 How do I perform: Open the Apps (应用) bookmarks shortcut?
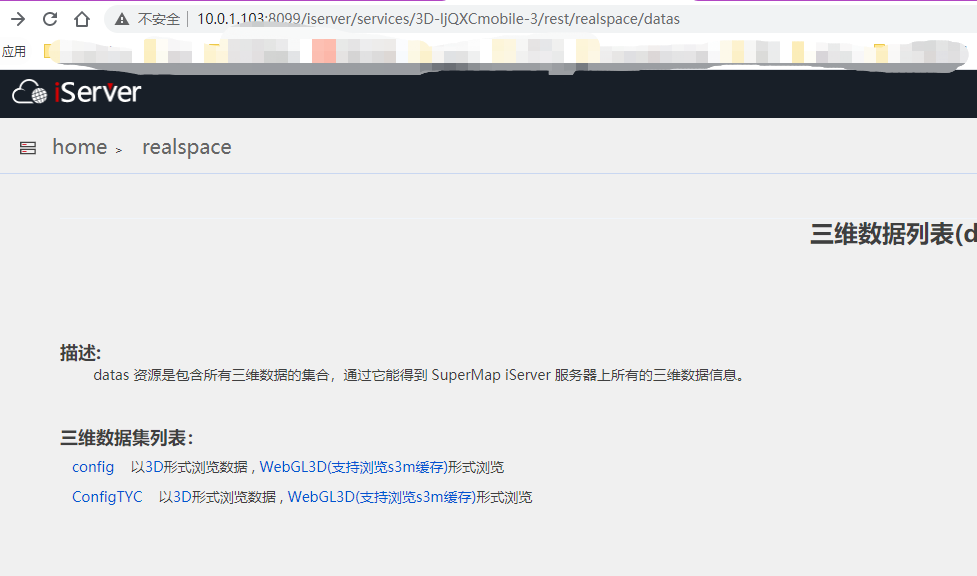[14, 51]
